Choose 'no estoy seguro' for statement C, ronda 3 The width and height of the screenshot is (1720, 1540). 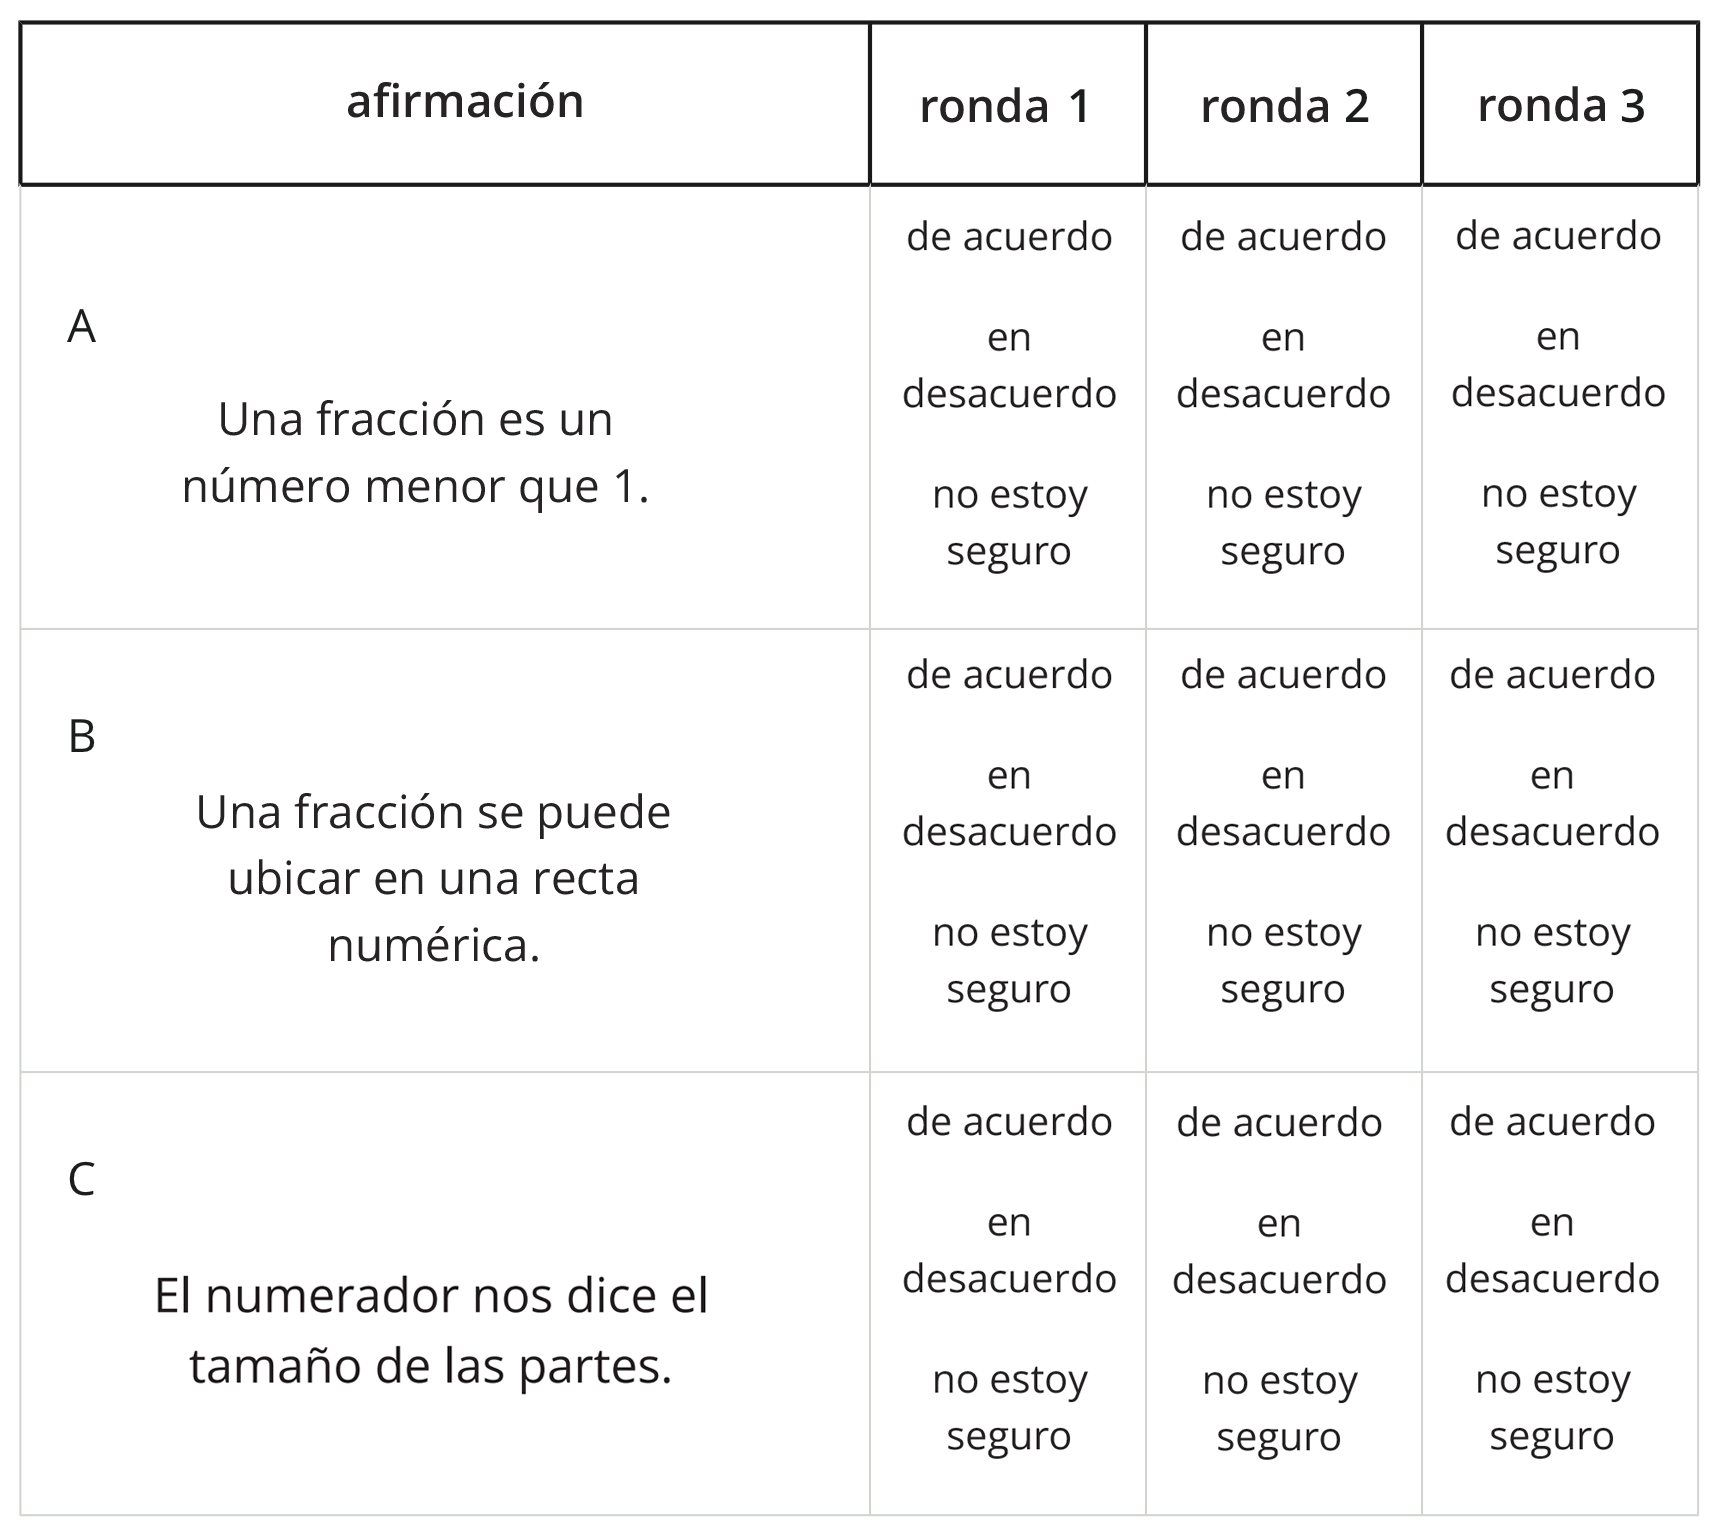[1552, 1407]
